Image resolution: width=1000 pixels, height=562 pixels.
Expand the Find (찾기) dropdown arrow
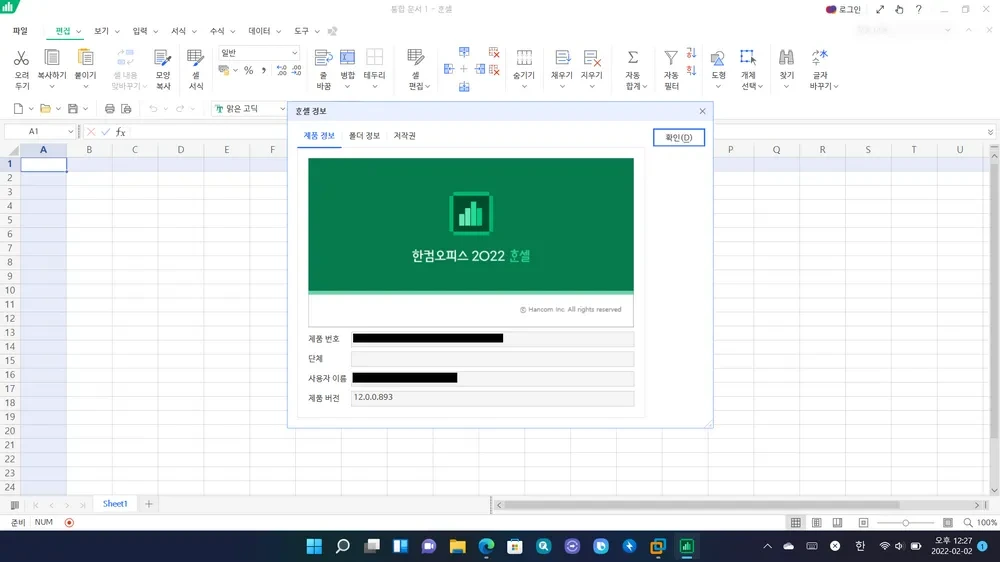(x=786, y=87)
